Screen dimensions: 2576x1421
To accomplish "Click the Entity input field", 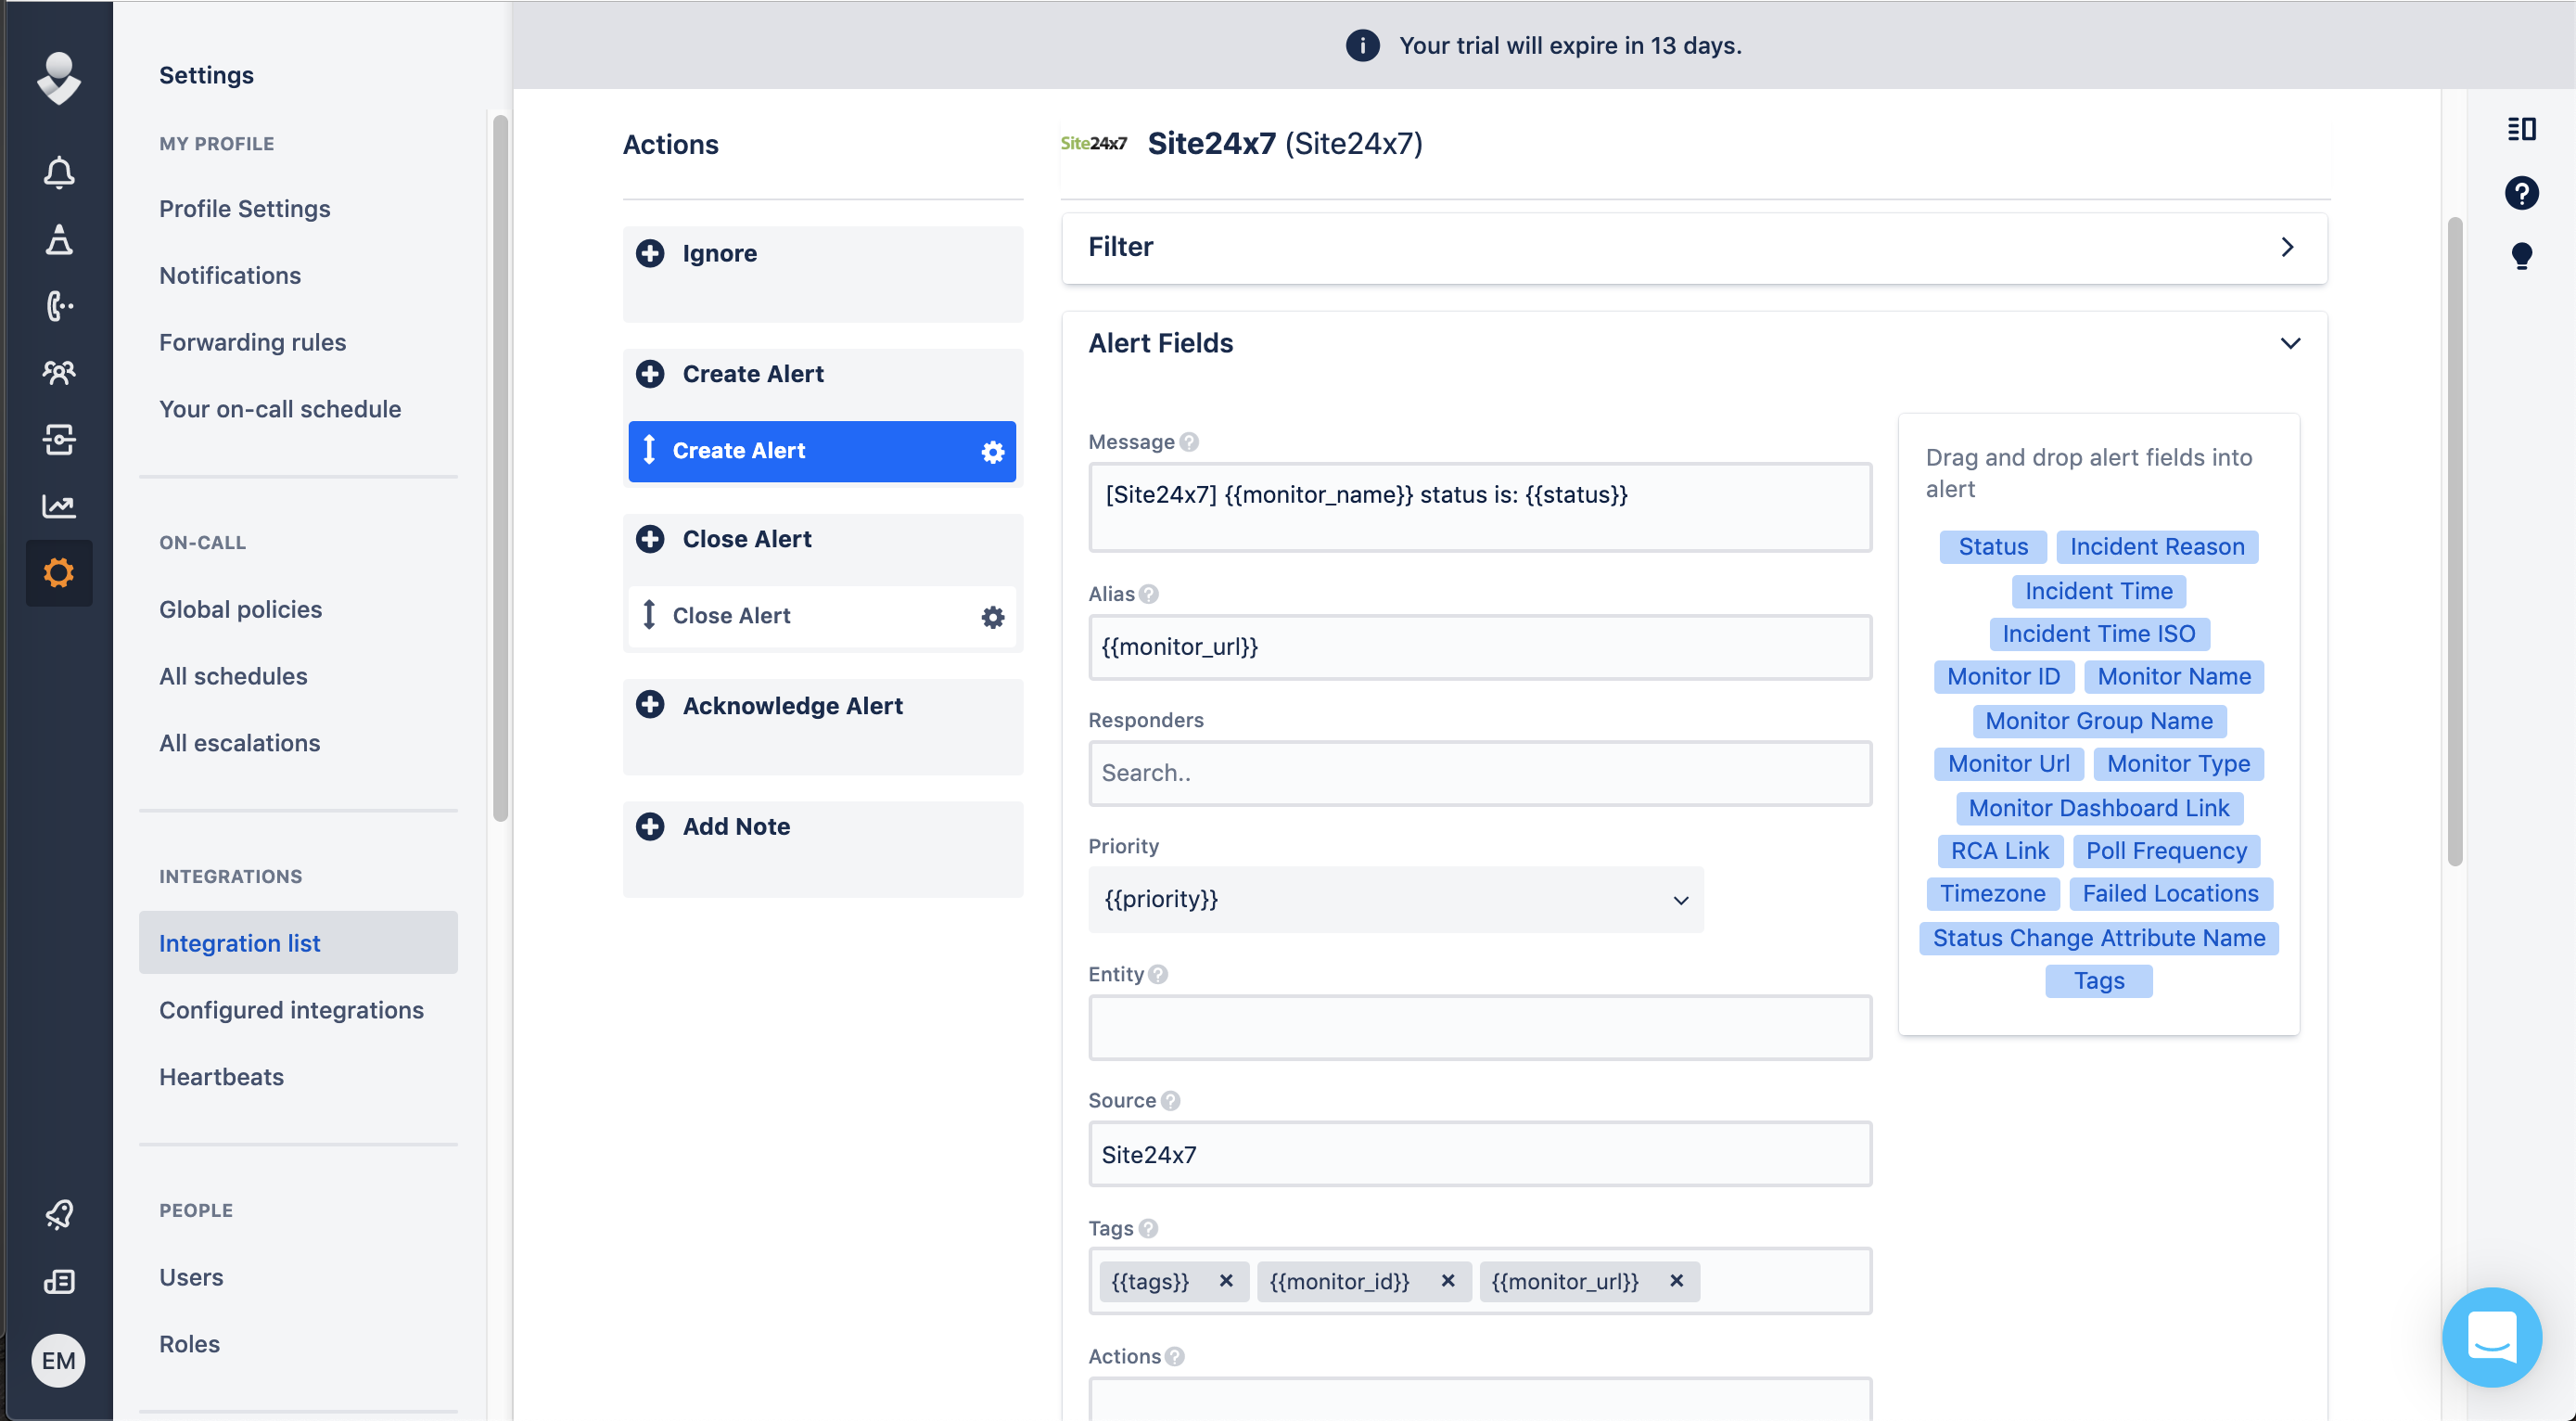I will (1479, 1027).
